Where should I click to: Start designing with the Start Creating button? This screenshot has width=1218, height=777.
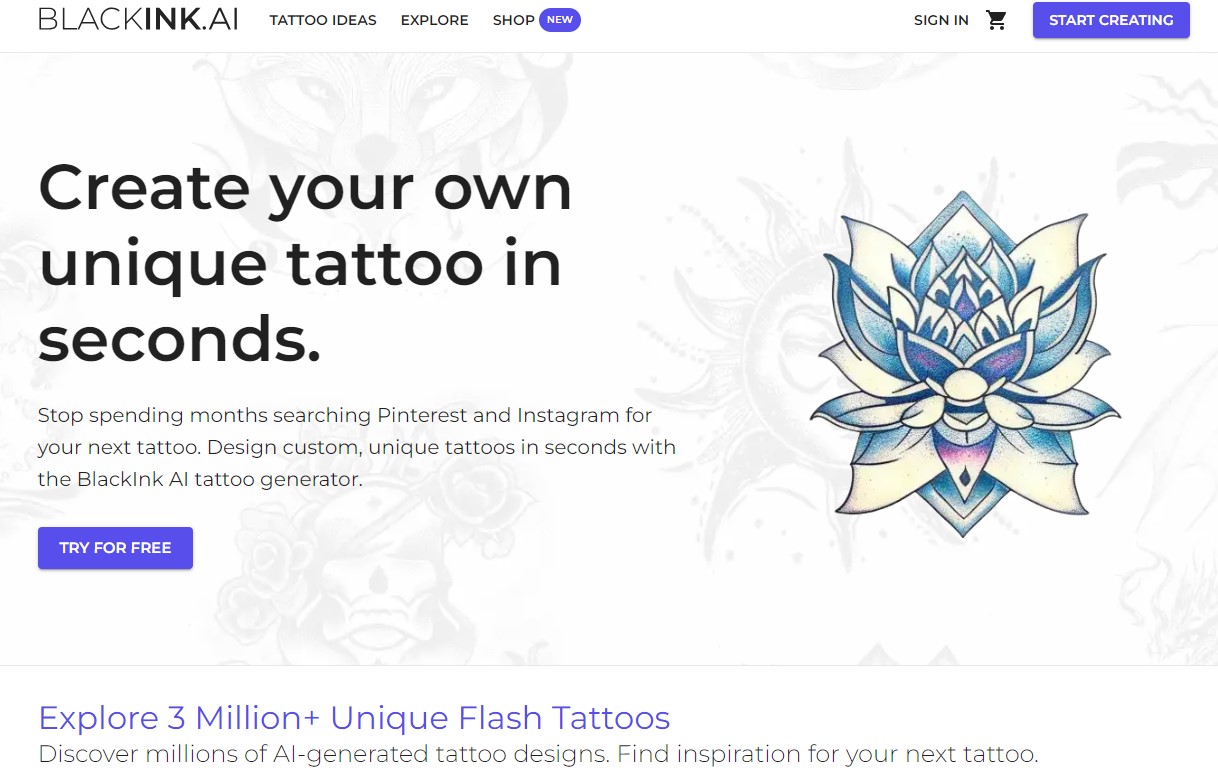(x=1111, y=20)
